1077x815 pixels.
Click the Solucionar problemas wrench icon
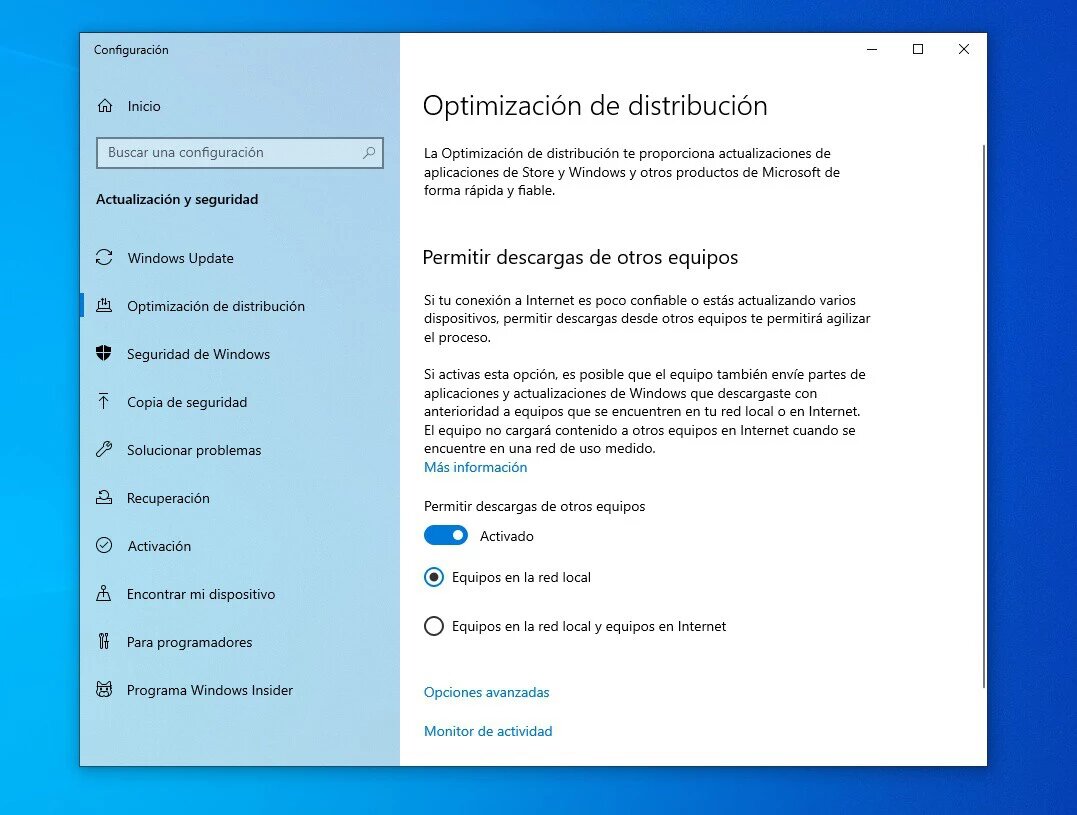pyautogui.click(x=104, y=450)
